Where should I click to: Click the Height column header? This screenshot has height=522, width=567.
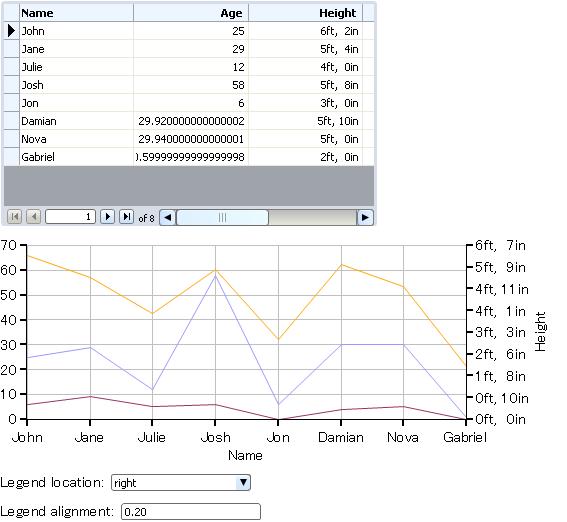click(x=306, y=13)
